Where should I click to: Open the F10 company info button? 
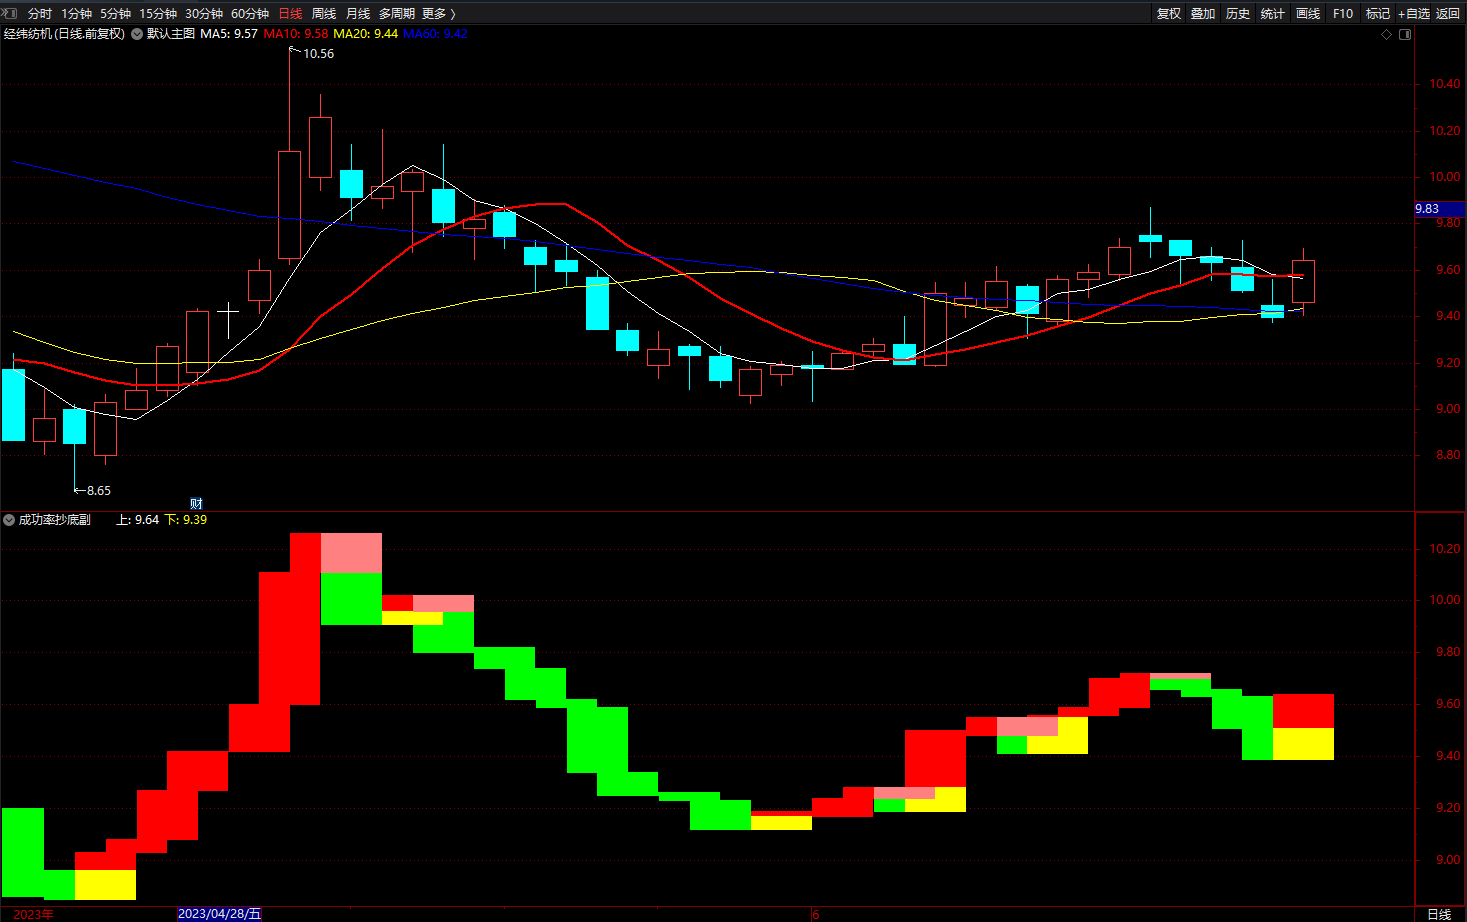tap(1343, 13)
